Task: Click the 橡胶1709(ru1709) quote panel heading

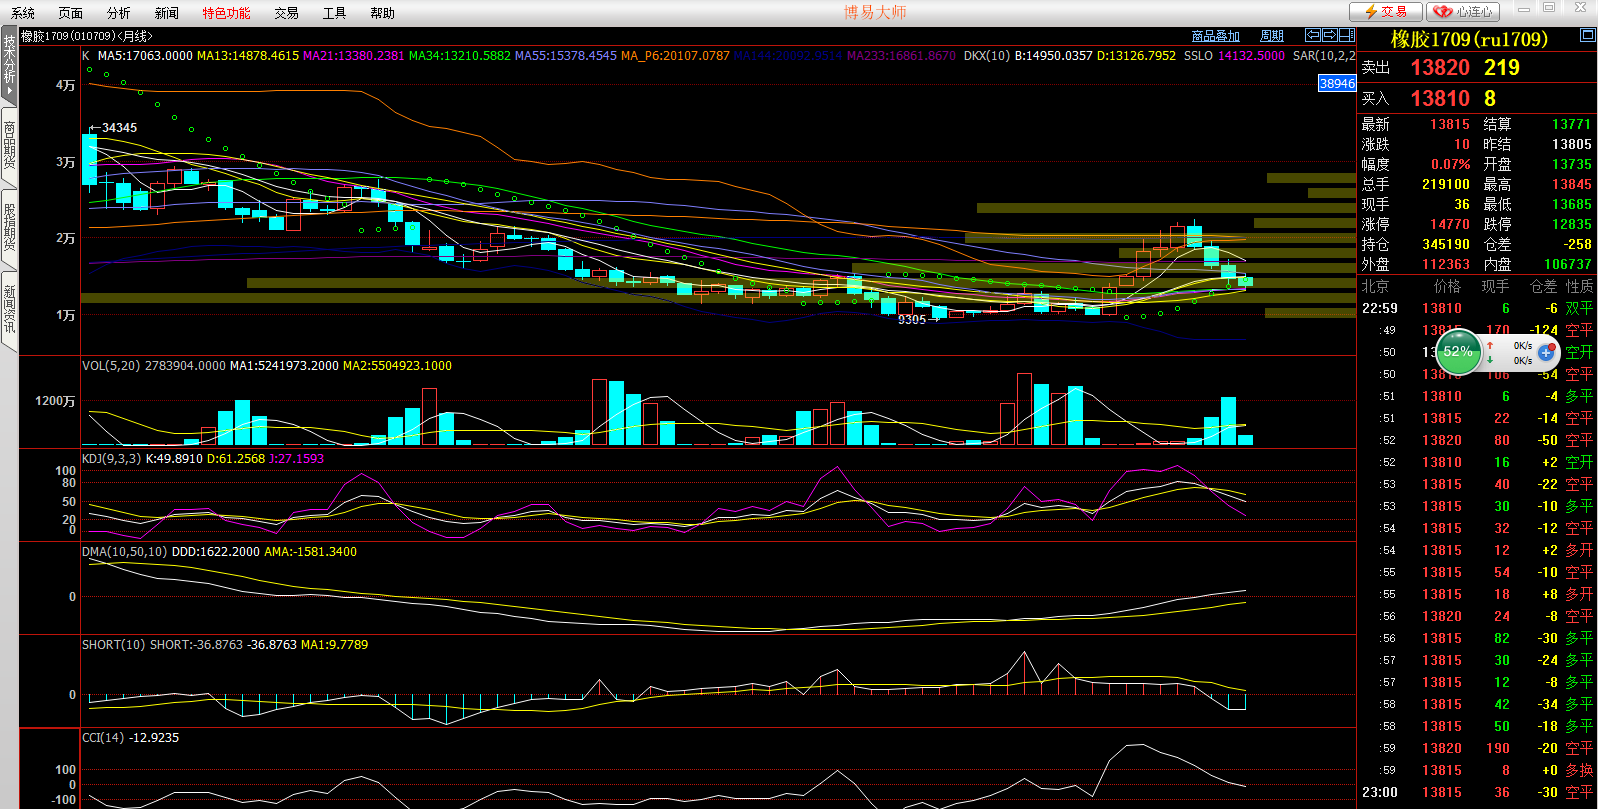Action: tap(1469, 39)
